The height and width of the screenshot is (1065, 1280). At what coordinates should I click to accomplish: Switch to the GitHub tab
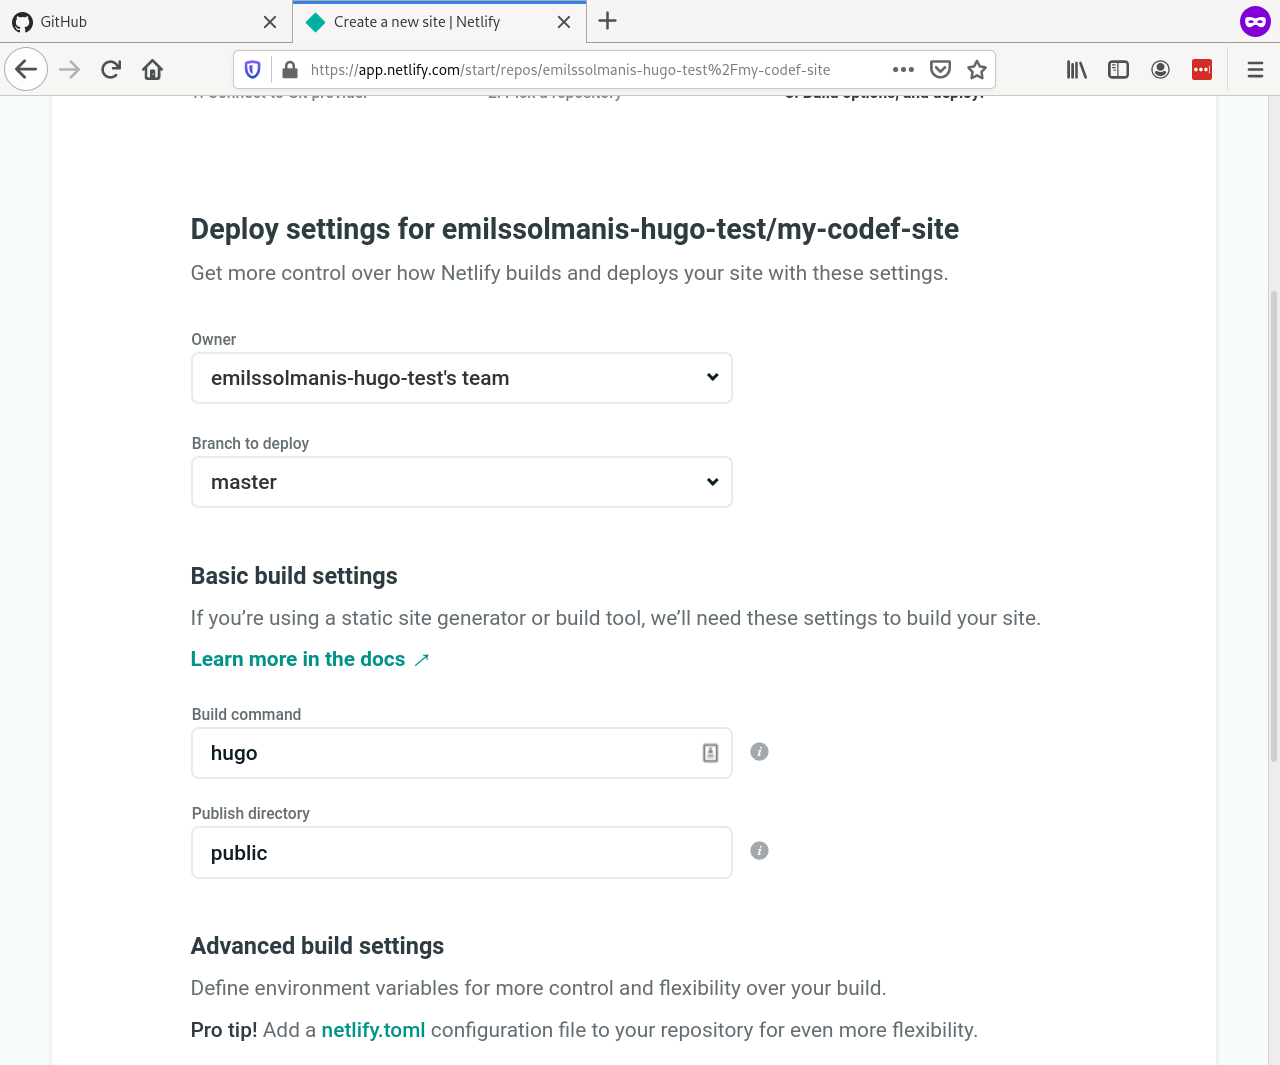pos(145,22)
